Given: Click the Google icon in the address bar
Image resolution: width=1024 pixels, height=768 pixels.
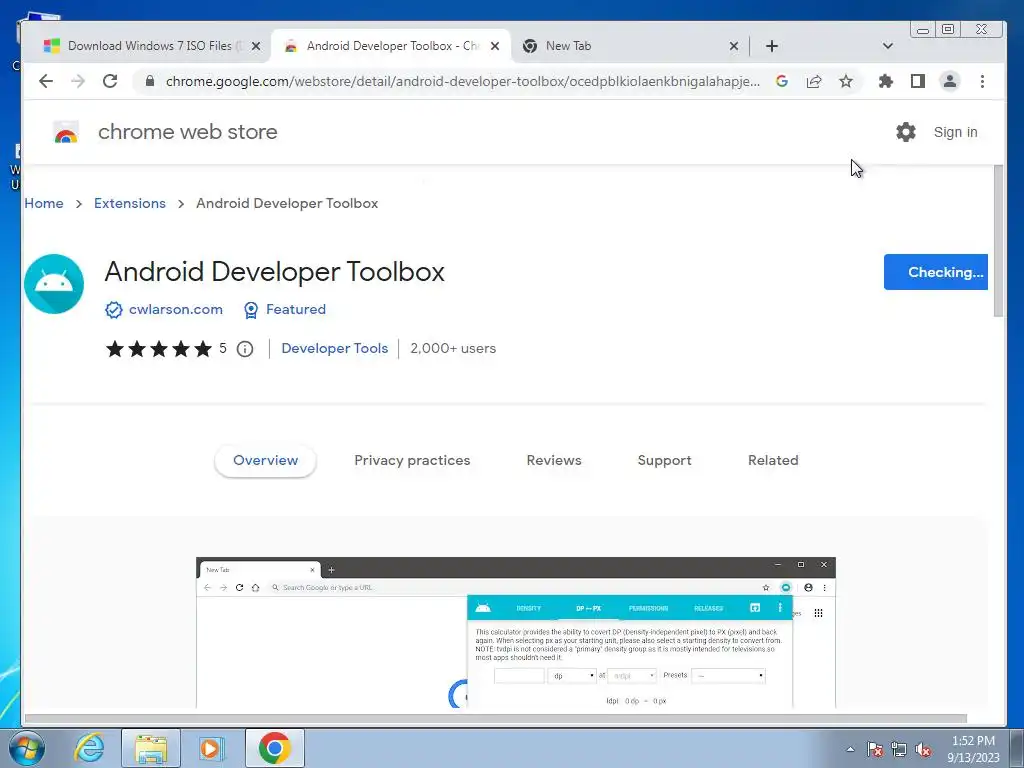Looking at the screenshot, I should [782, 81].
